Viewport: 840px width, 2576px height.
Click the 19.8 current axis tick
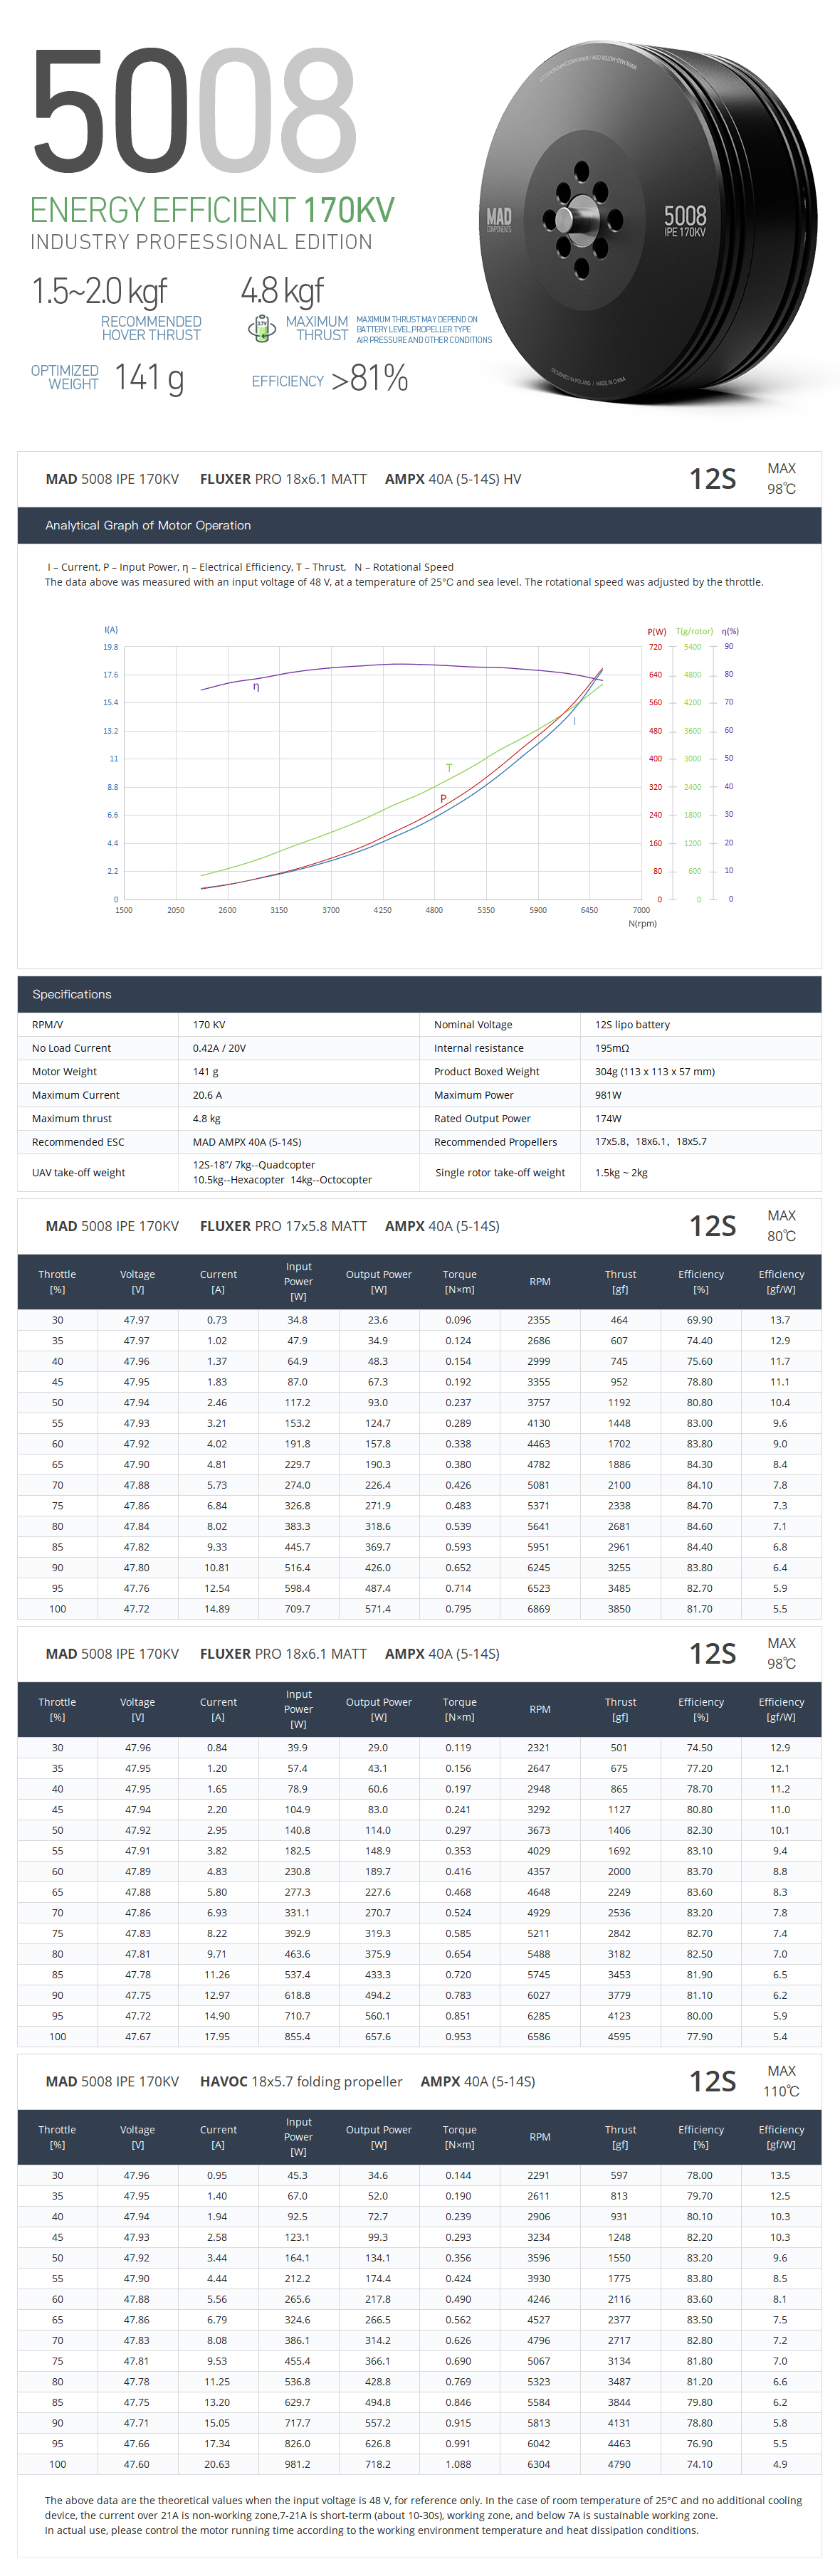point(110,647)
